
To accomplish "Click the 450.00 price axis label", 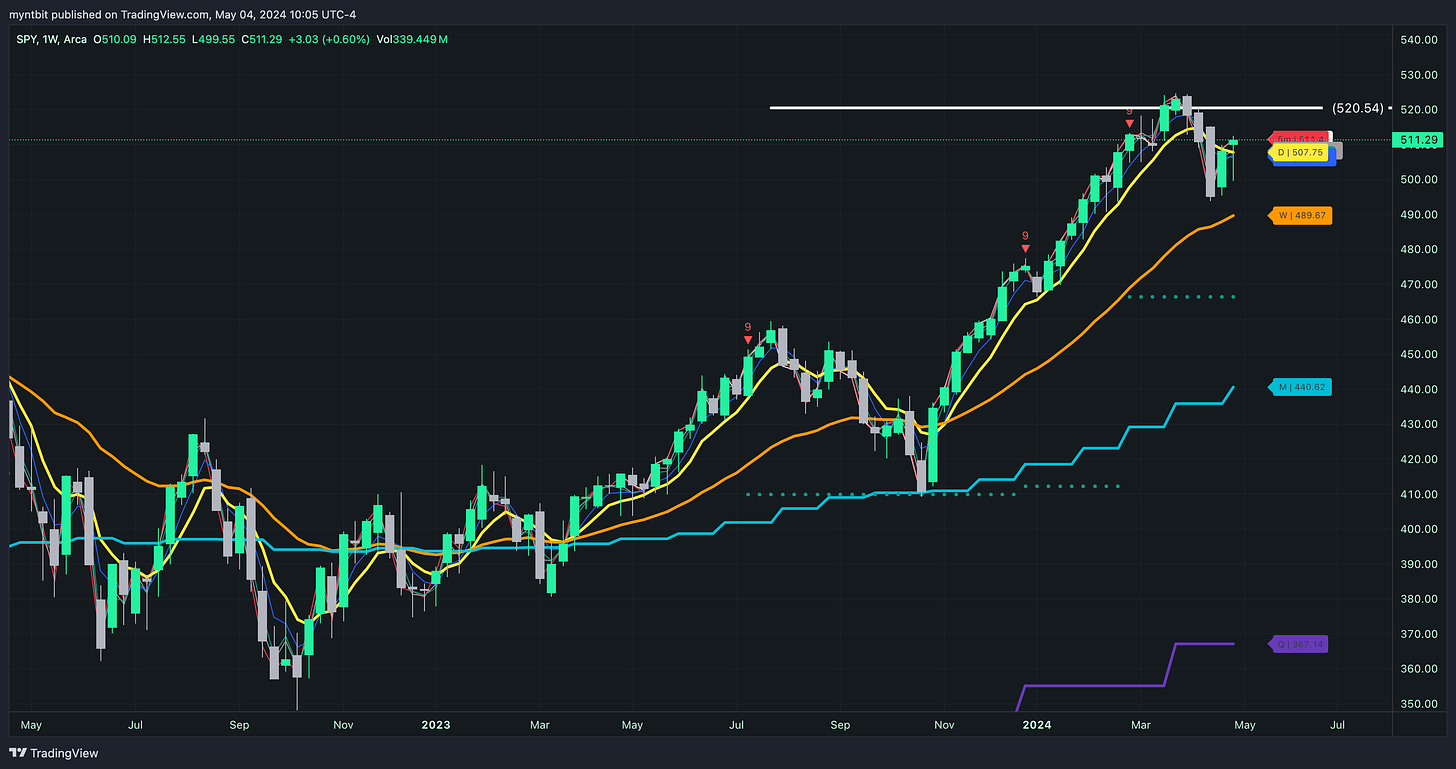I will click(1418, 355).
